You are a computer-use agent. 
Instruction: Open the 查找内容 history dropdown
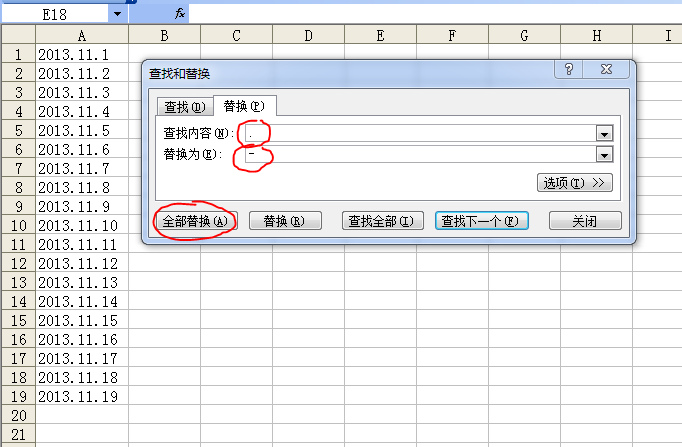point(604,133)
